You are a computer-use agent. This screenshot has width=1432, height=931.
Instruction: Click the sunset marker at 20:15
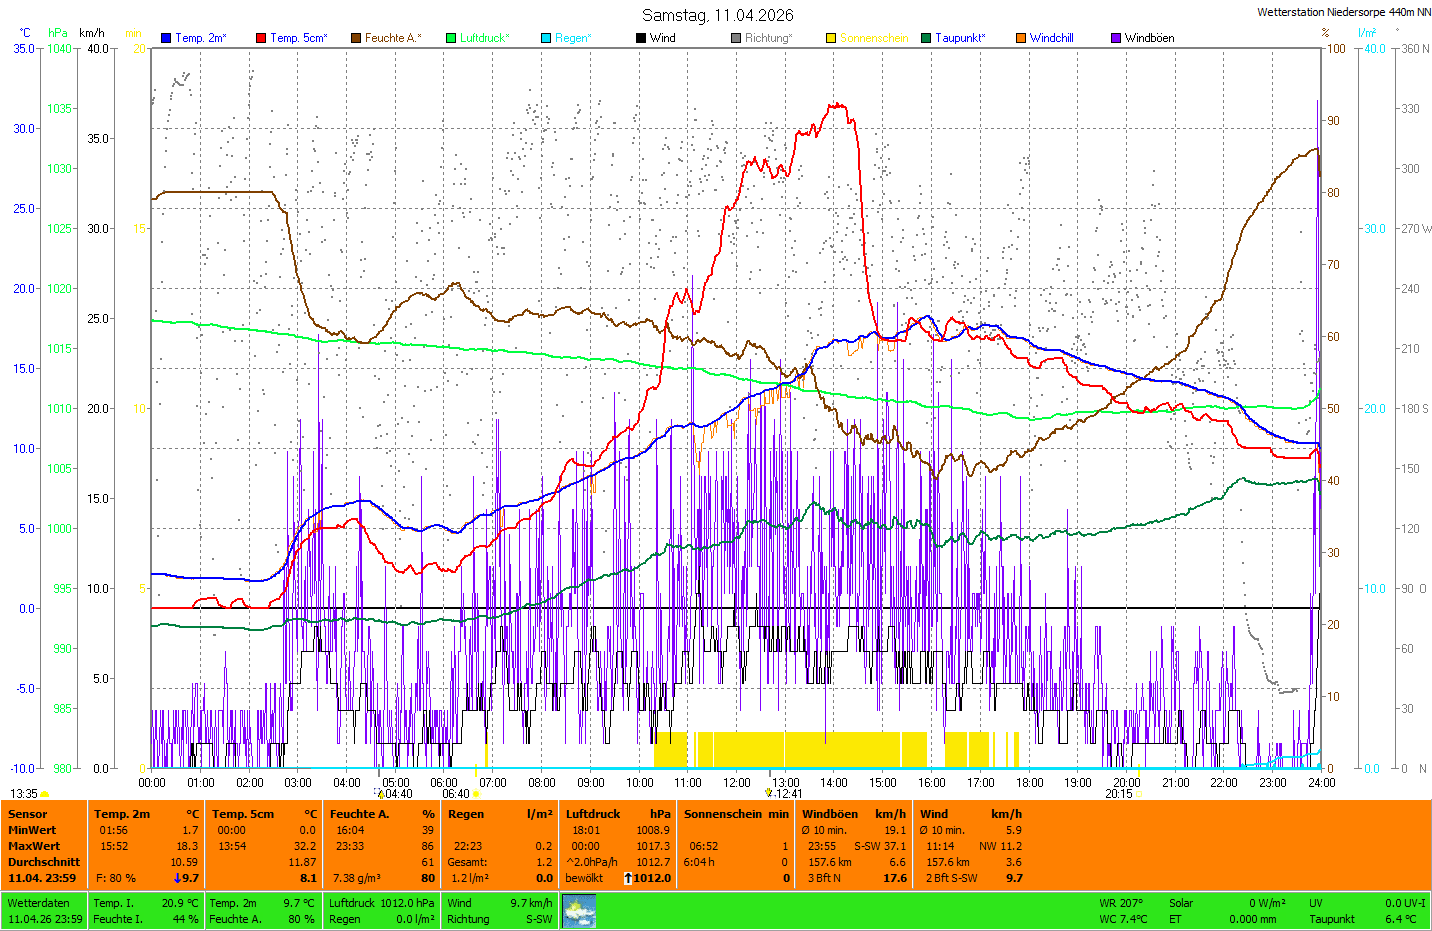click(x=1138, y=794)
